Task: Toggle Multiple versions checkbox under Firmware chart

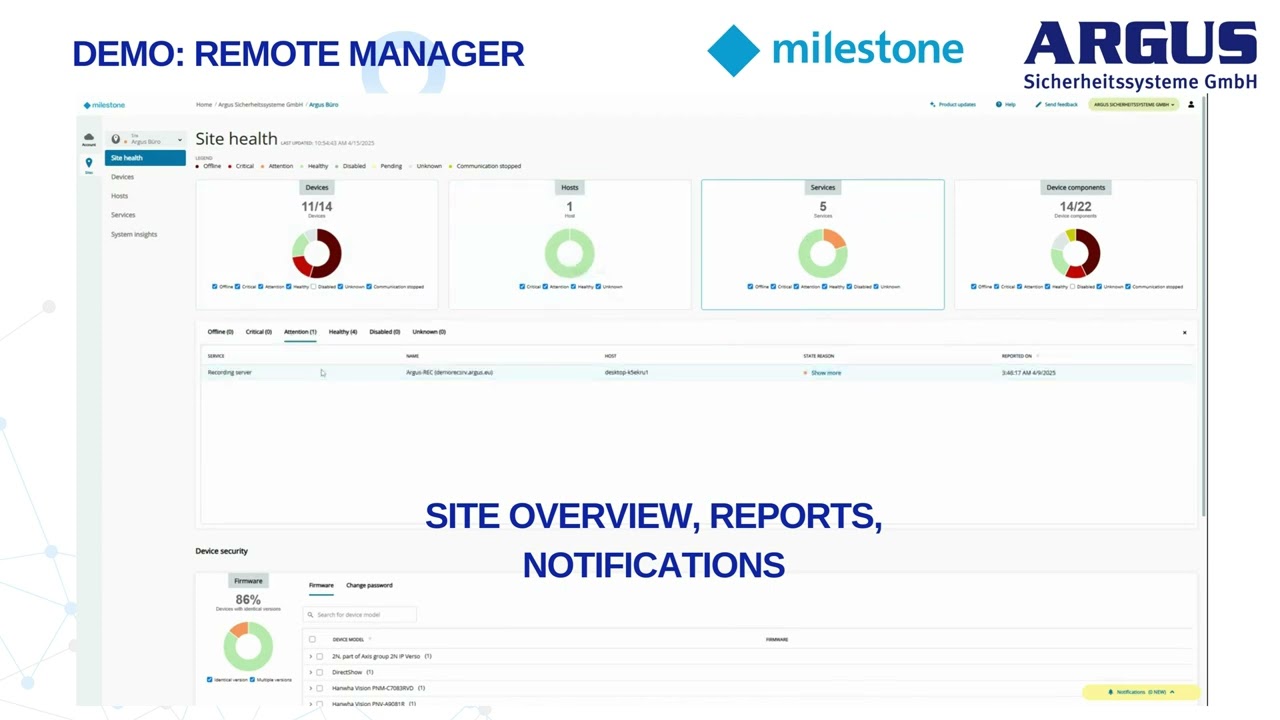Action: pyautogui.click(x=253, y=680)
